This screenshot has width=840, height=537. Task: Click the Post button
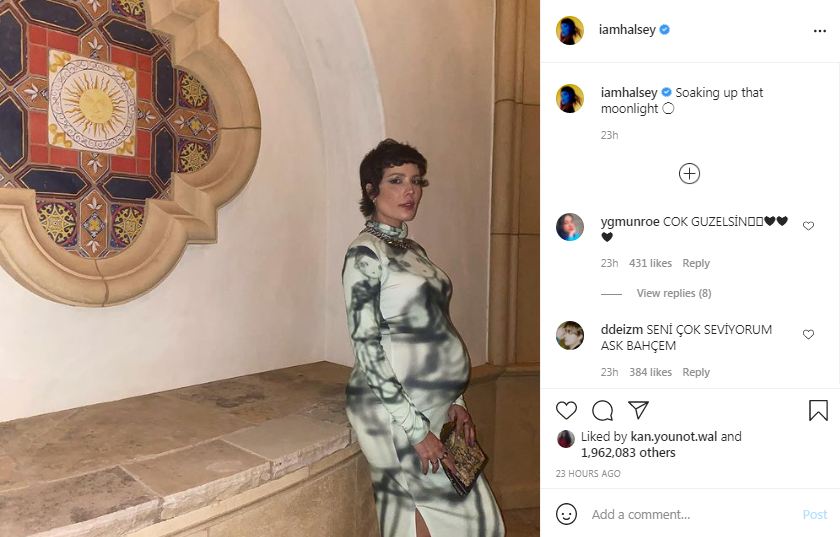tap(815, 514)
